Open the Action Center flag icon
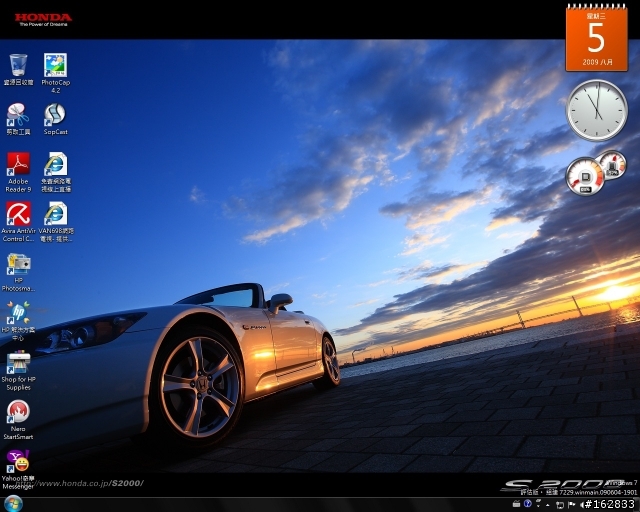This screenshot has height=512, width=640. coord(572,505)
